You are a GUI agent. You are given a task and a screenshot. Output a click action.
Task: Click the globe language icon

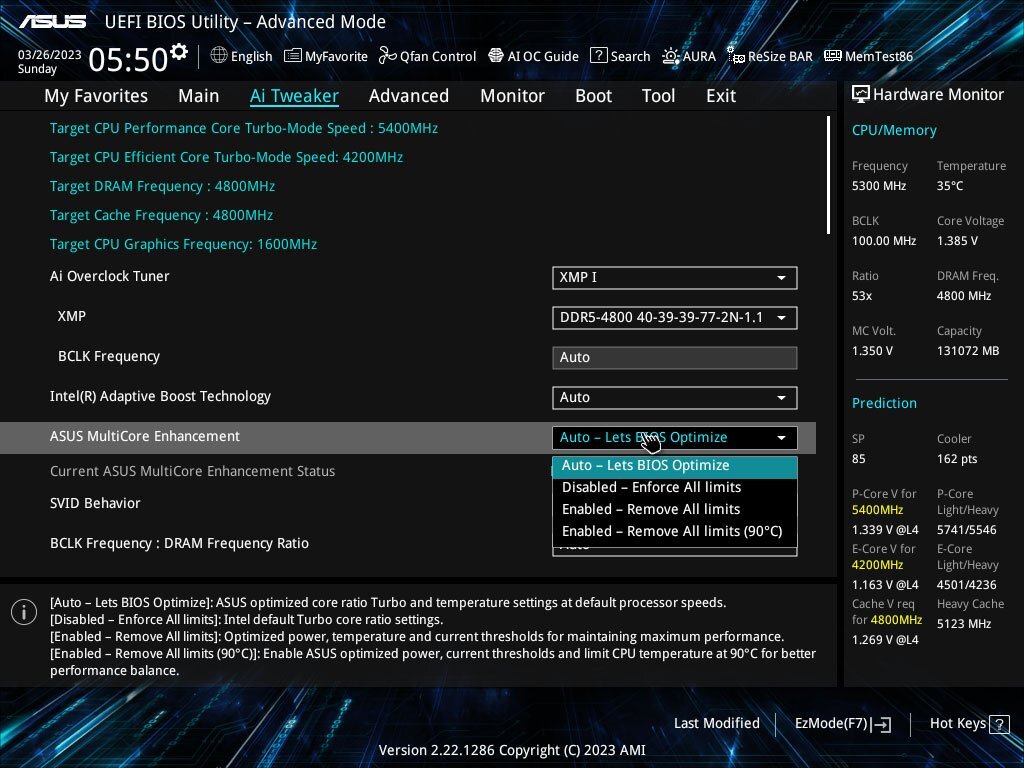219,56
